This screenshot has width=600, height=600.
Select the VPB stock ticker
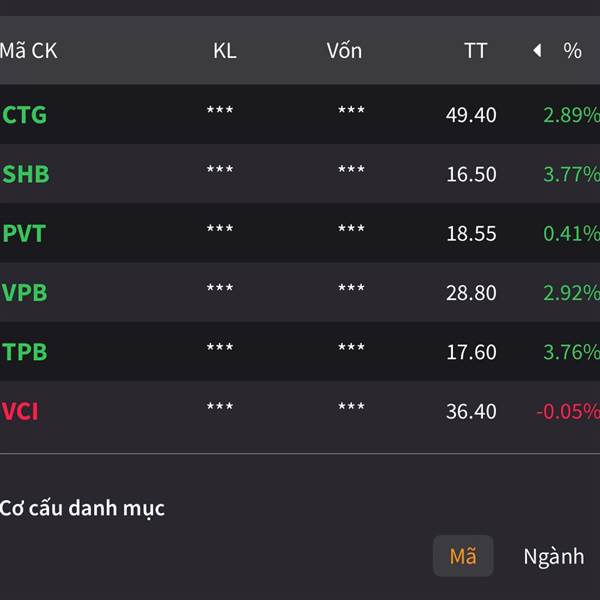coord(25,293)
